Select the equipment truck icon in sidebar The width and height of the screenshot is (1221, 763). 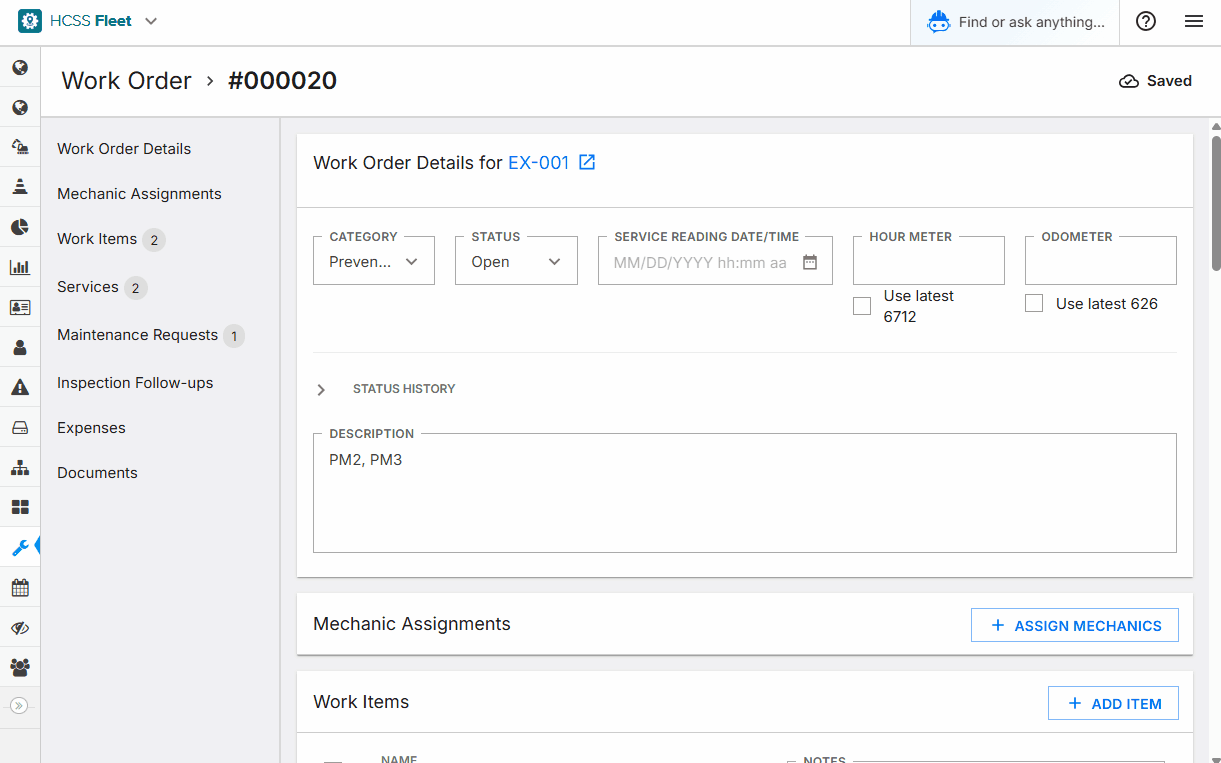[20, 146]
